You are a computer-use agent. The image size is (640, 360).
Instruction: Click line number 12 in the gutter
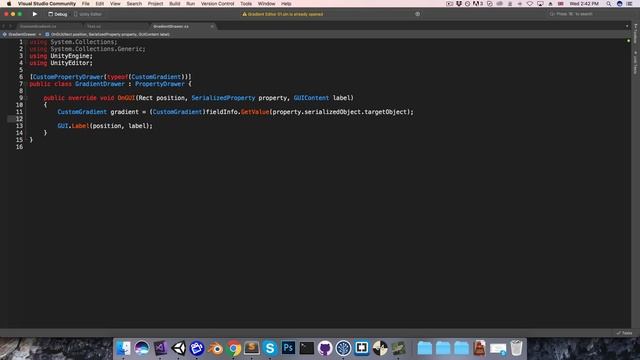(19, 119)
